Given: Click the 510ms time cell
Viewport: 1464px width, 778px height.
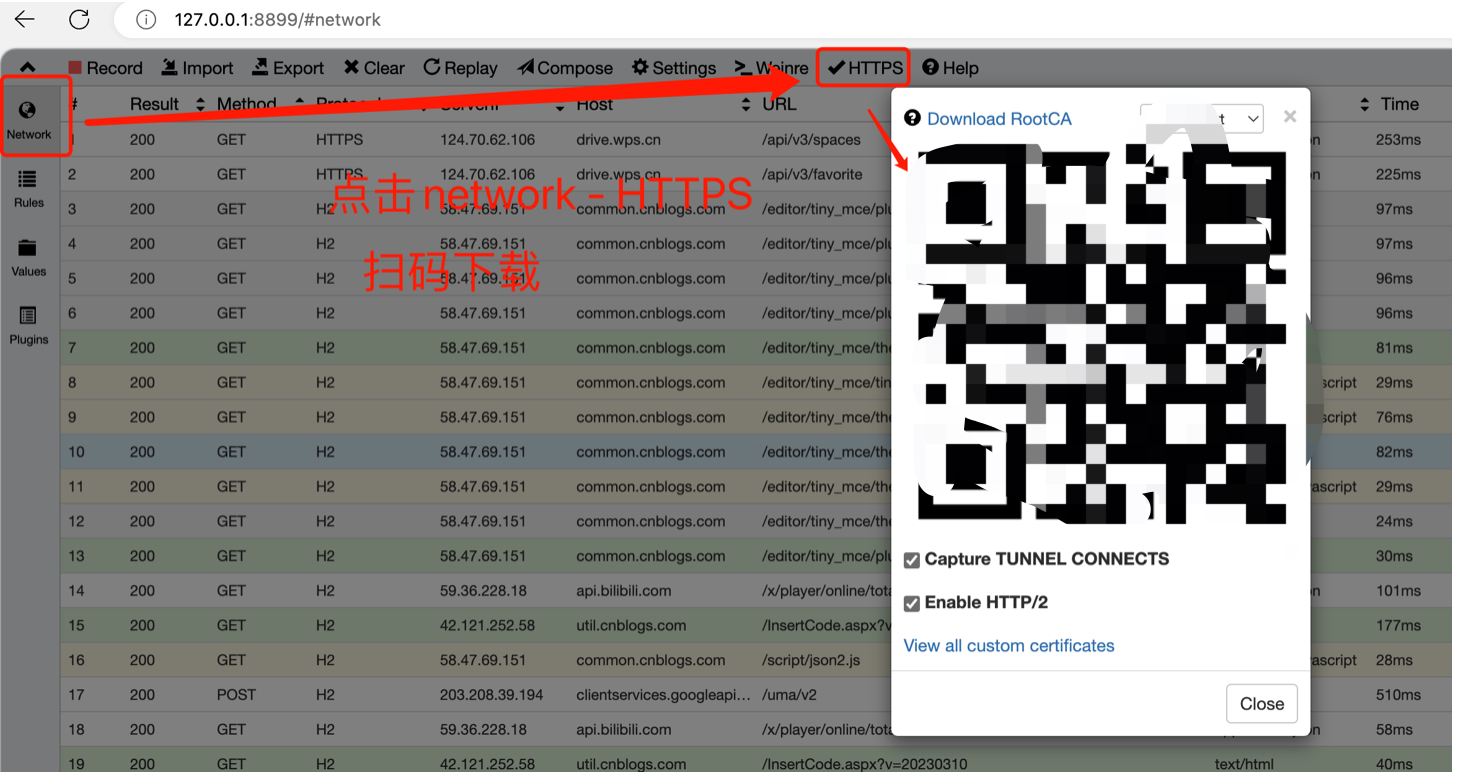Looking at the screenshot, I should [x=1398, y=695].
